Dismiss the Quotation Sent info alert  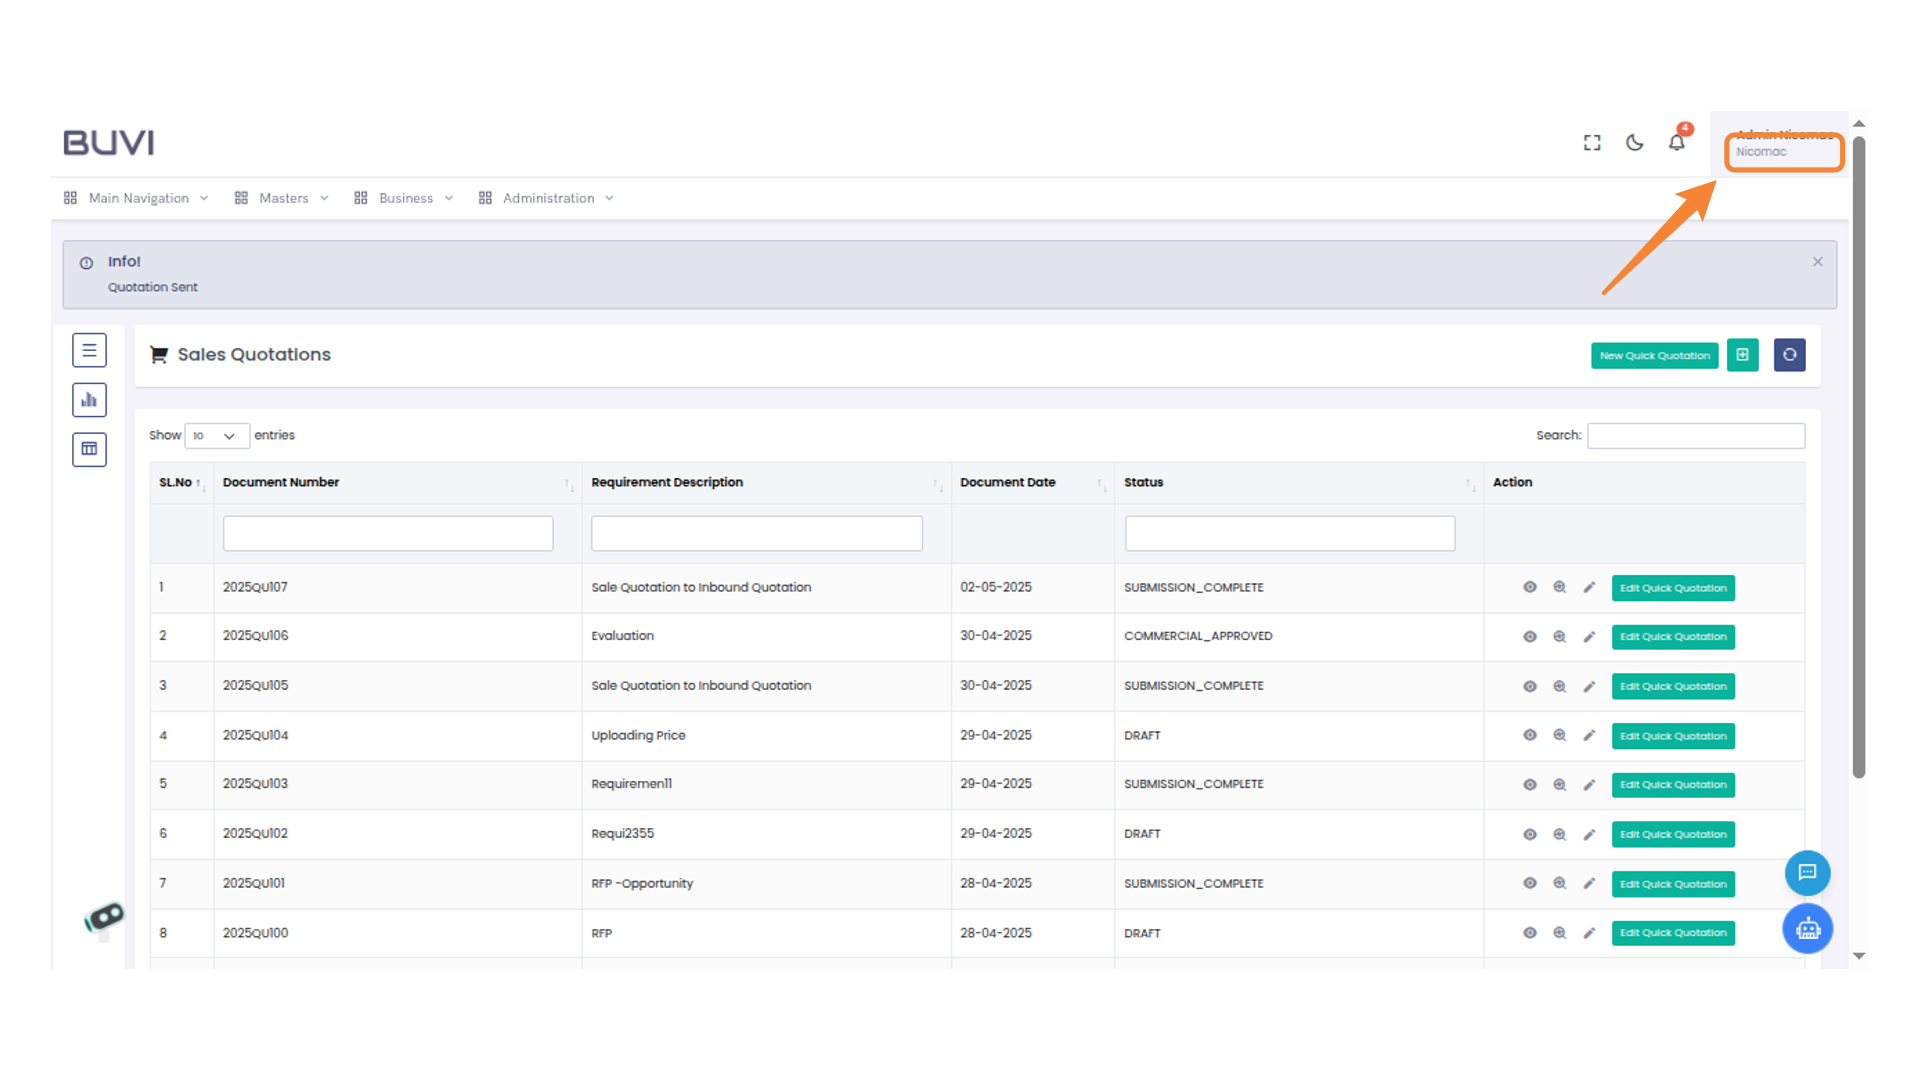click(1818, 262)
